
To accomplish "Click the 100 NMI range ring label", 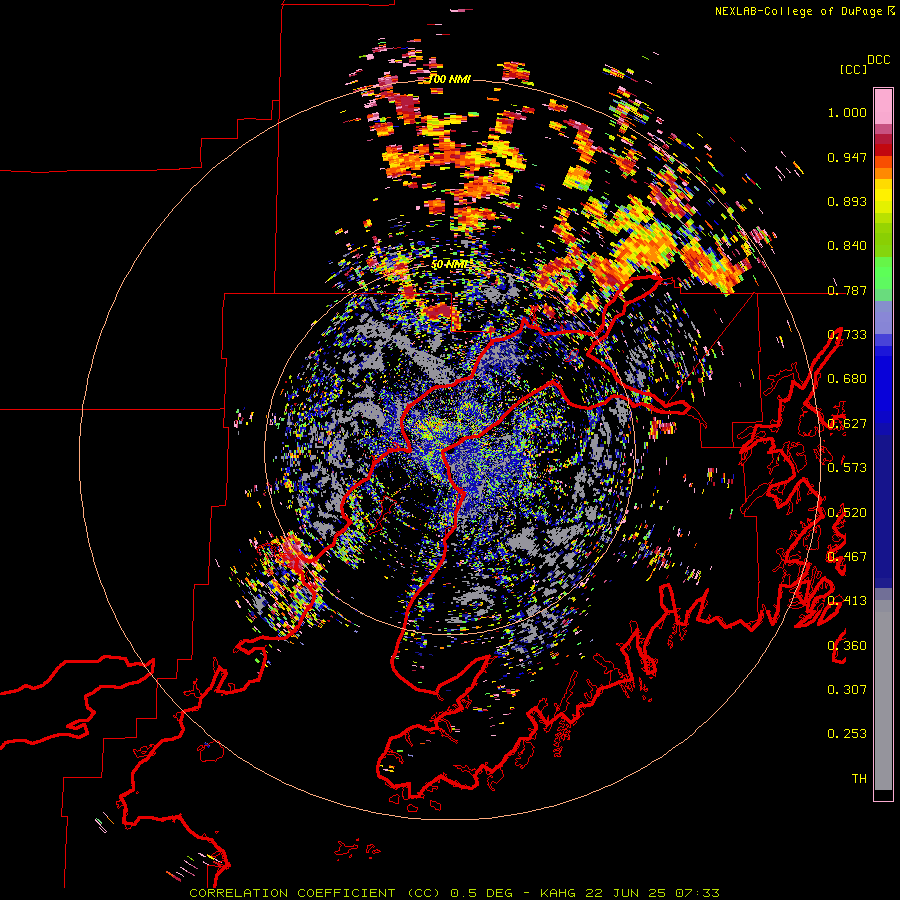I will (449, 79).
